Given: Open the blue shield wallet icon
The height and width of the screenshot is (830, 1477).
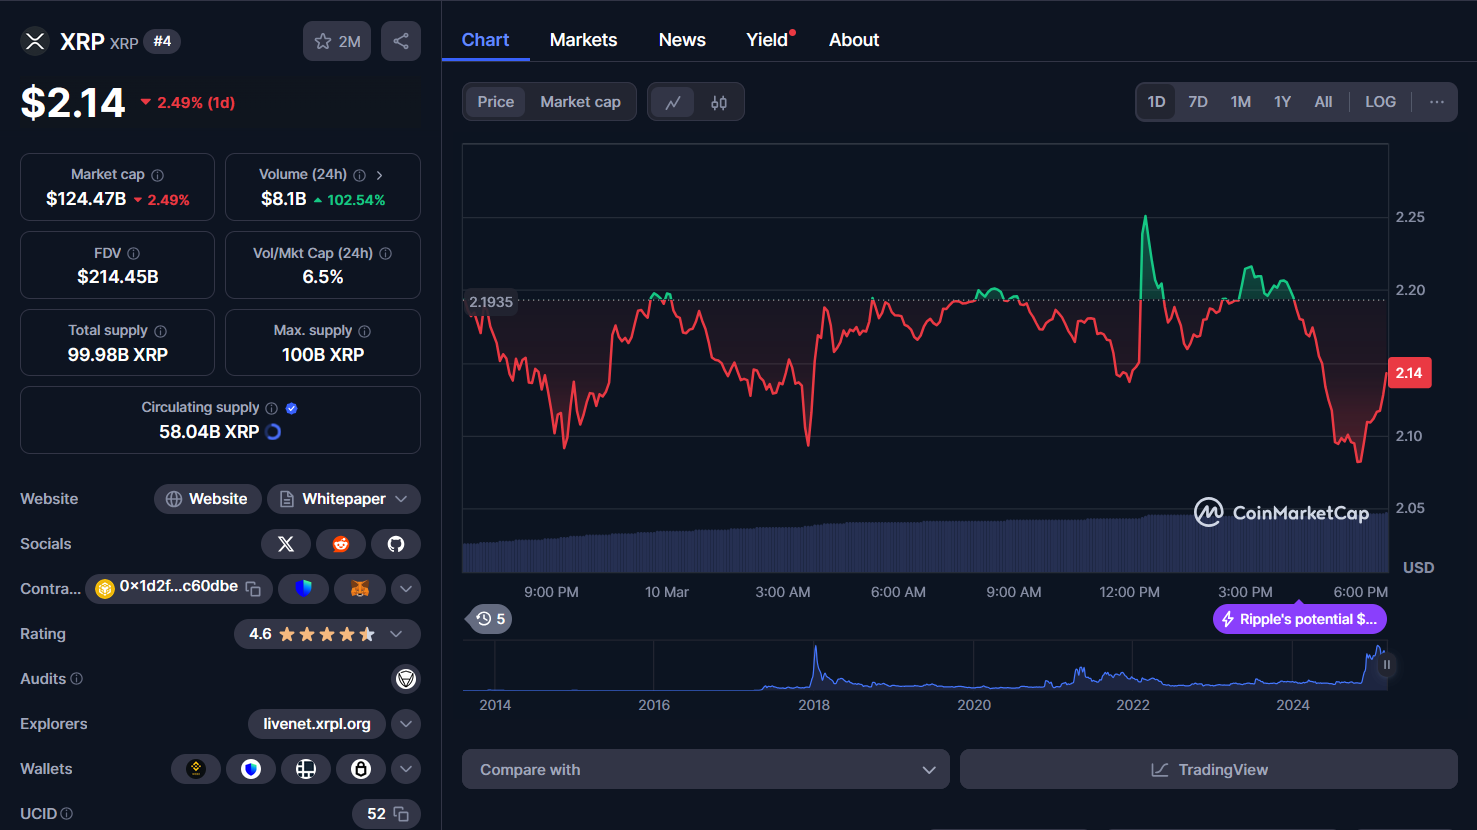Looking at the screenshot, I should click(251, 769).
